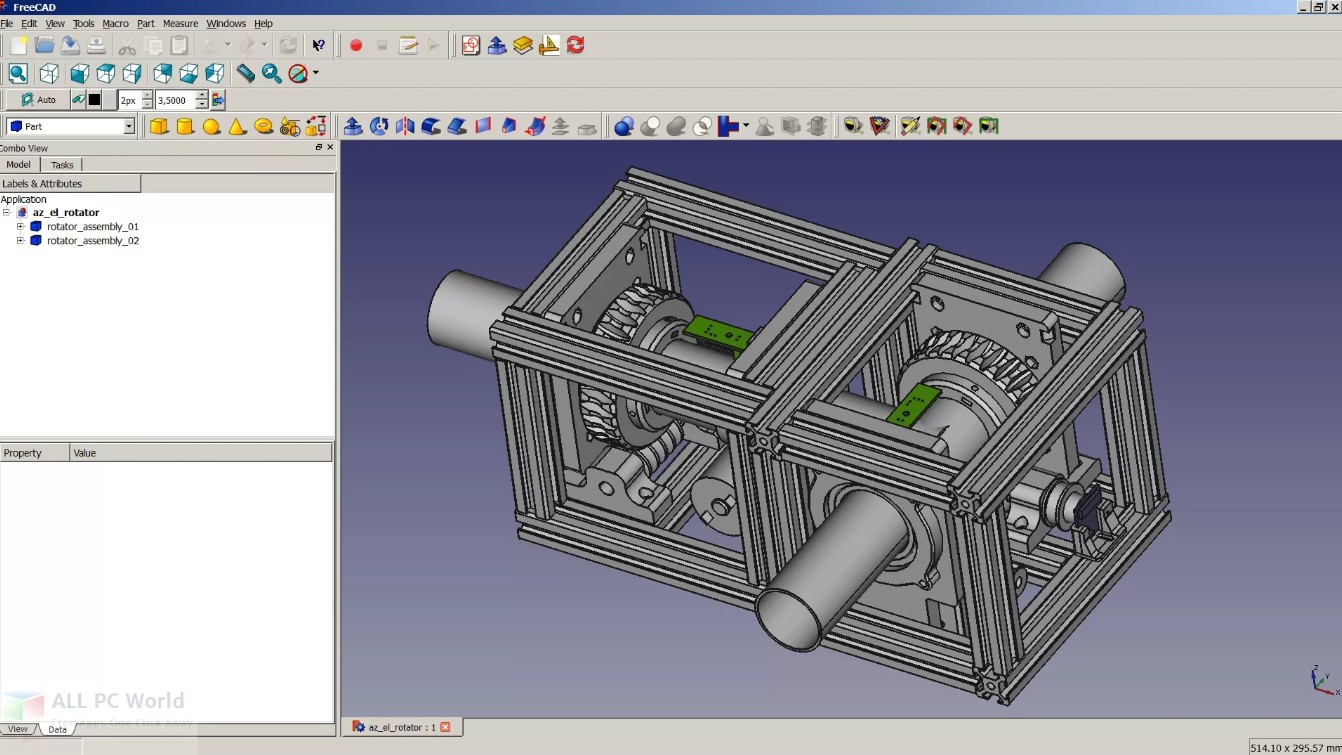Click the Mirror tool icon
This screenshot has height=755, width=1342.
[405, 126]
